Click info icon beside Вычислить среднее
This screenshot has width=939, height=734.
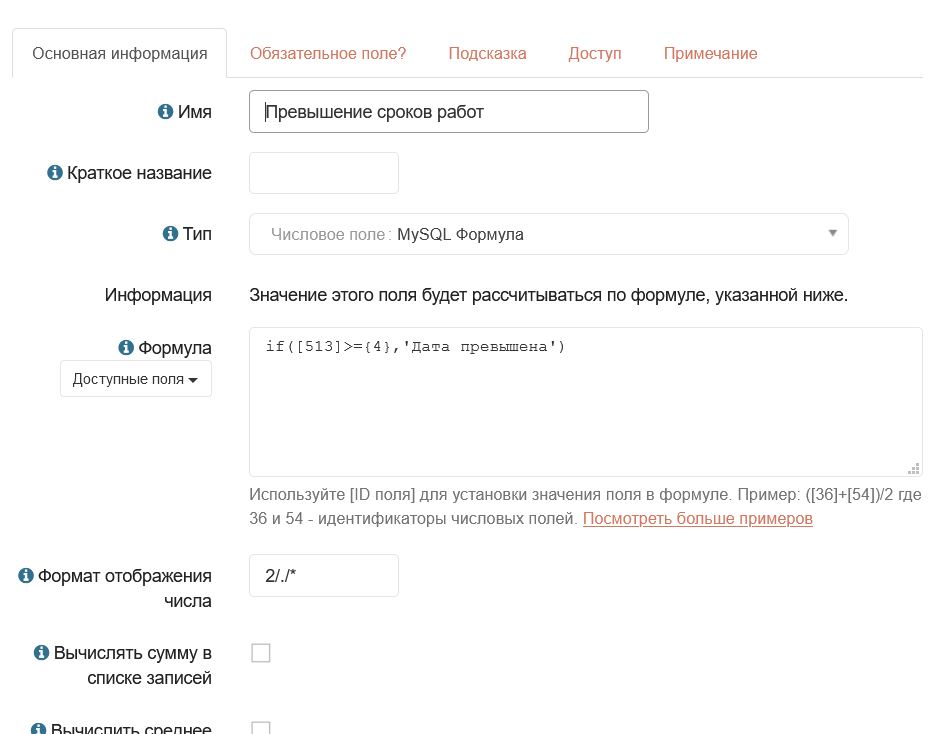(38, 728)
